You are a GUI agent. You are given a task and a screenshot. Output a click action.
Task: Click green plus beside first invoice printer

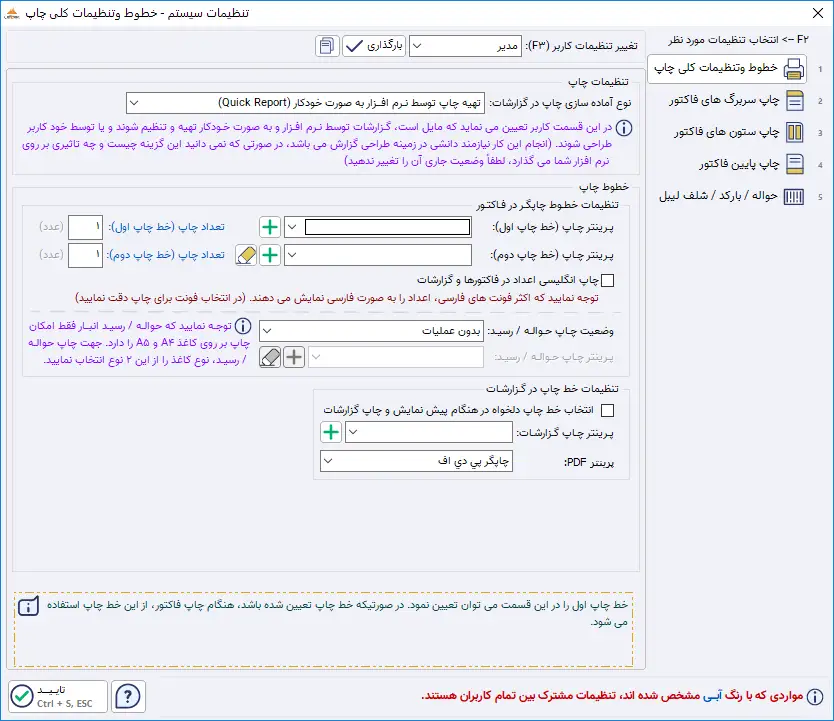point(270,227)
